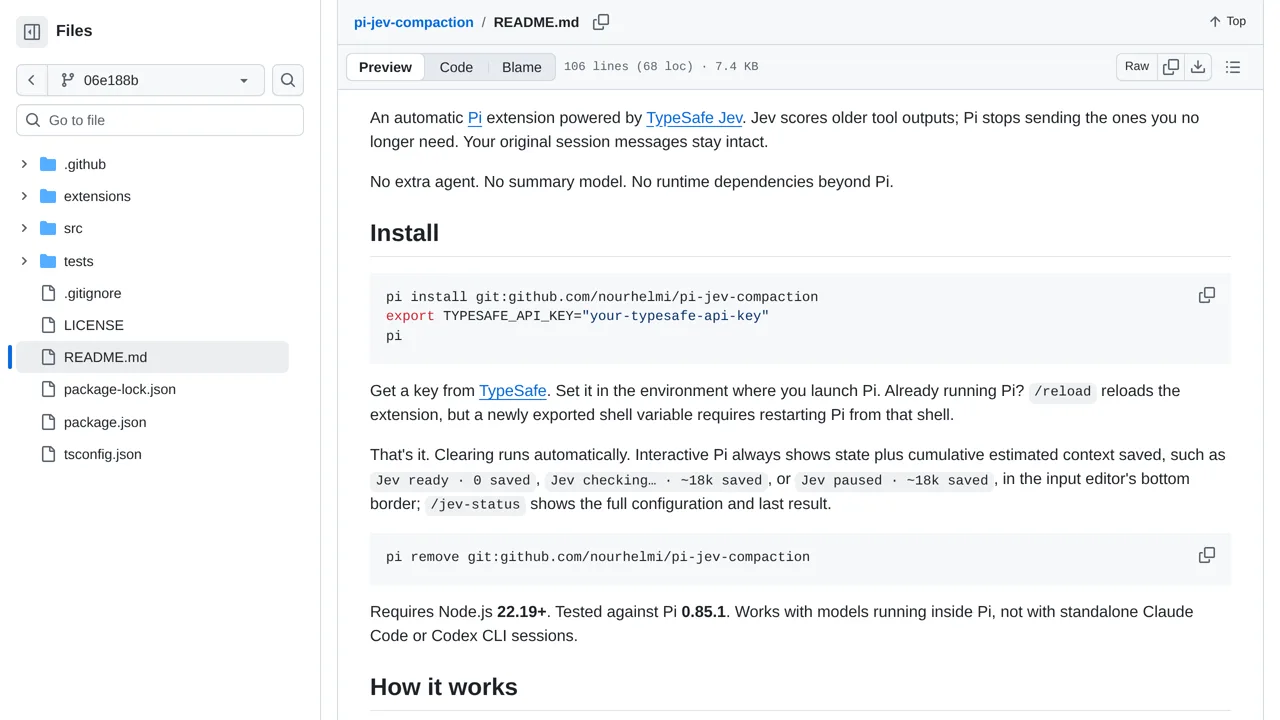This screenshot has width=1280, height=720.
Task: Go back using the left arrow button
Action: coord(32,80)
